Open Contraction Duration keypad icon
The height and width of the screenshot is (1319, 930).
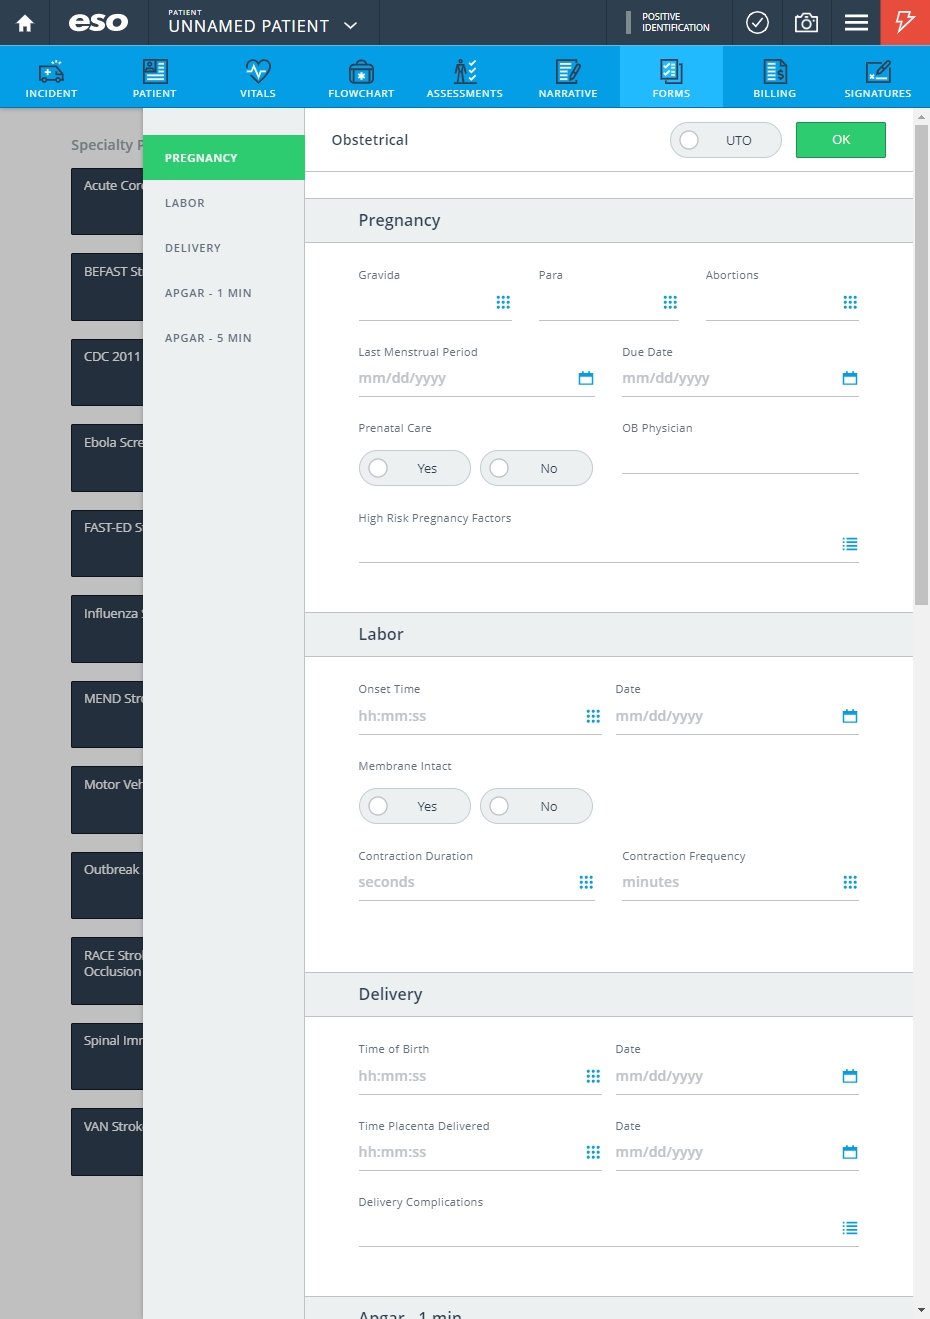pos(586,882)
